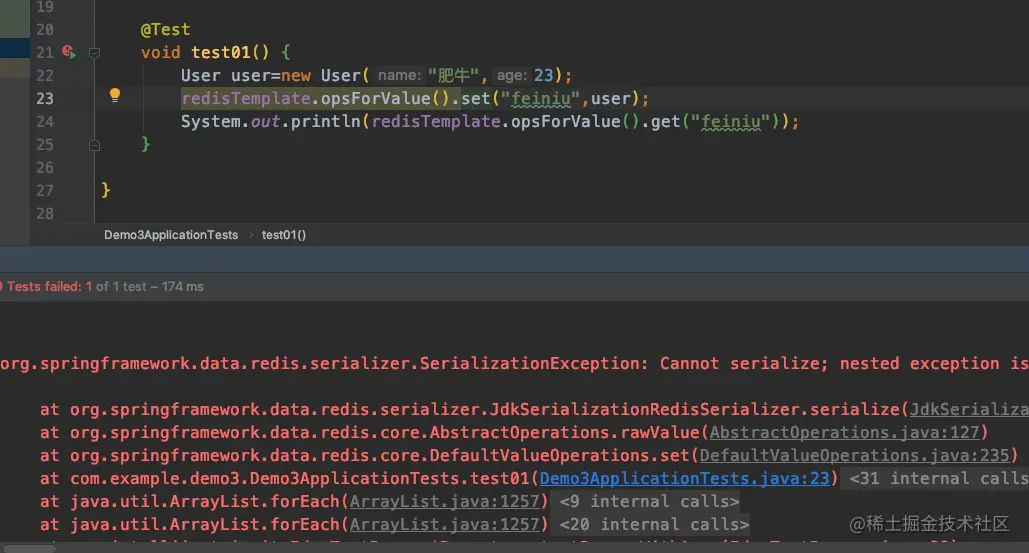Click the SerializationException error message line

pyautogui.click(x=514, y=363)
